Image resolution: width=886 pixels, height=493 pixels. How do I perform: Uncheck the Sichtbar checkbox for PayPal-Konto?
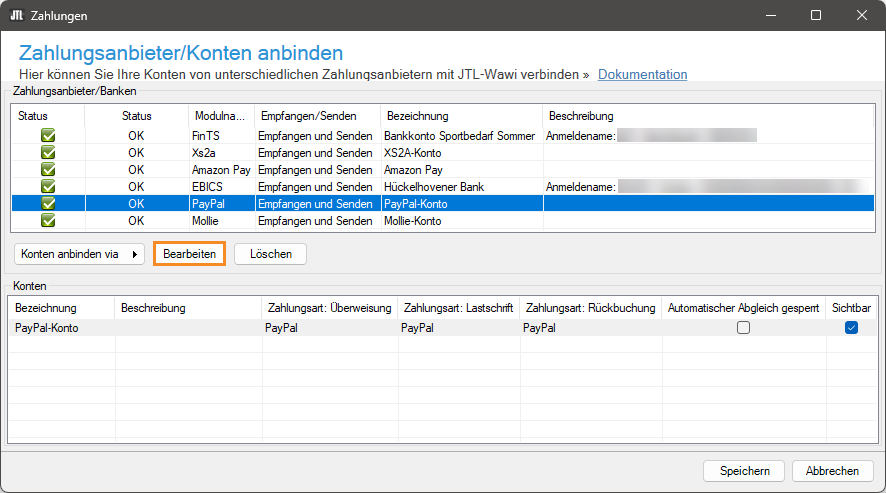851,328
